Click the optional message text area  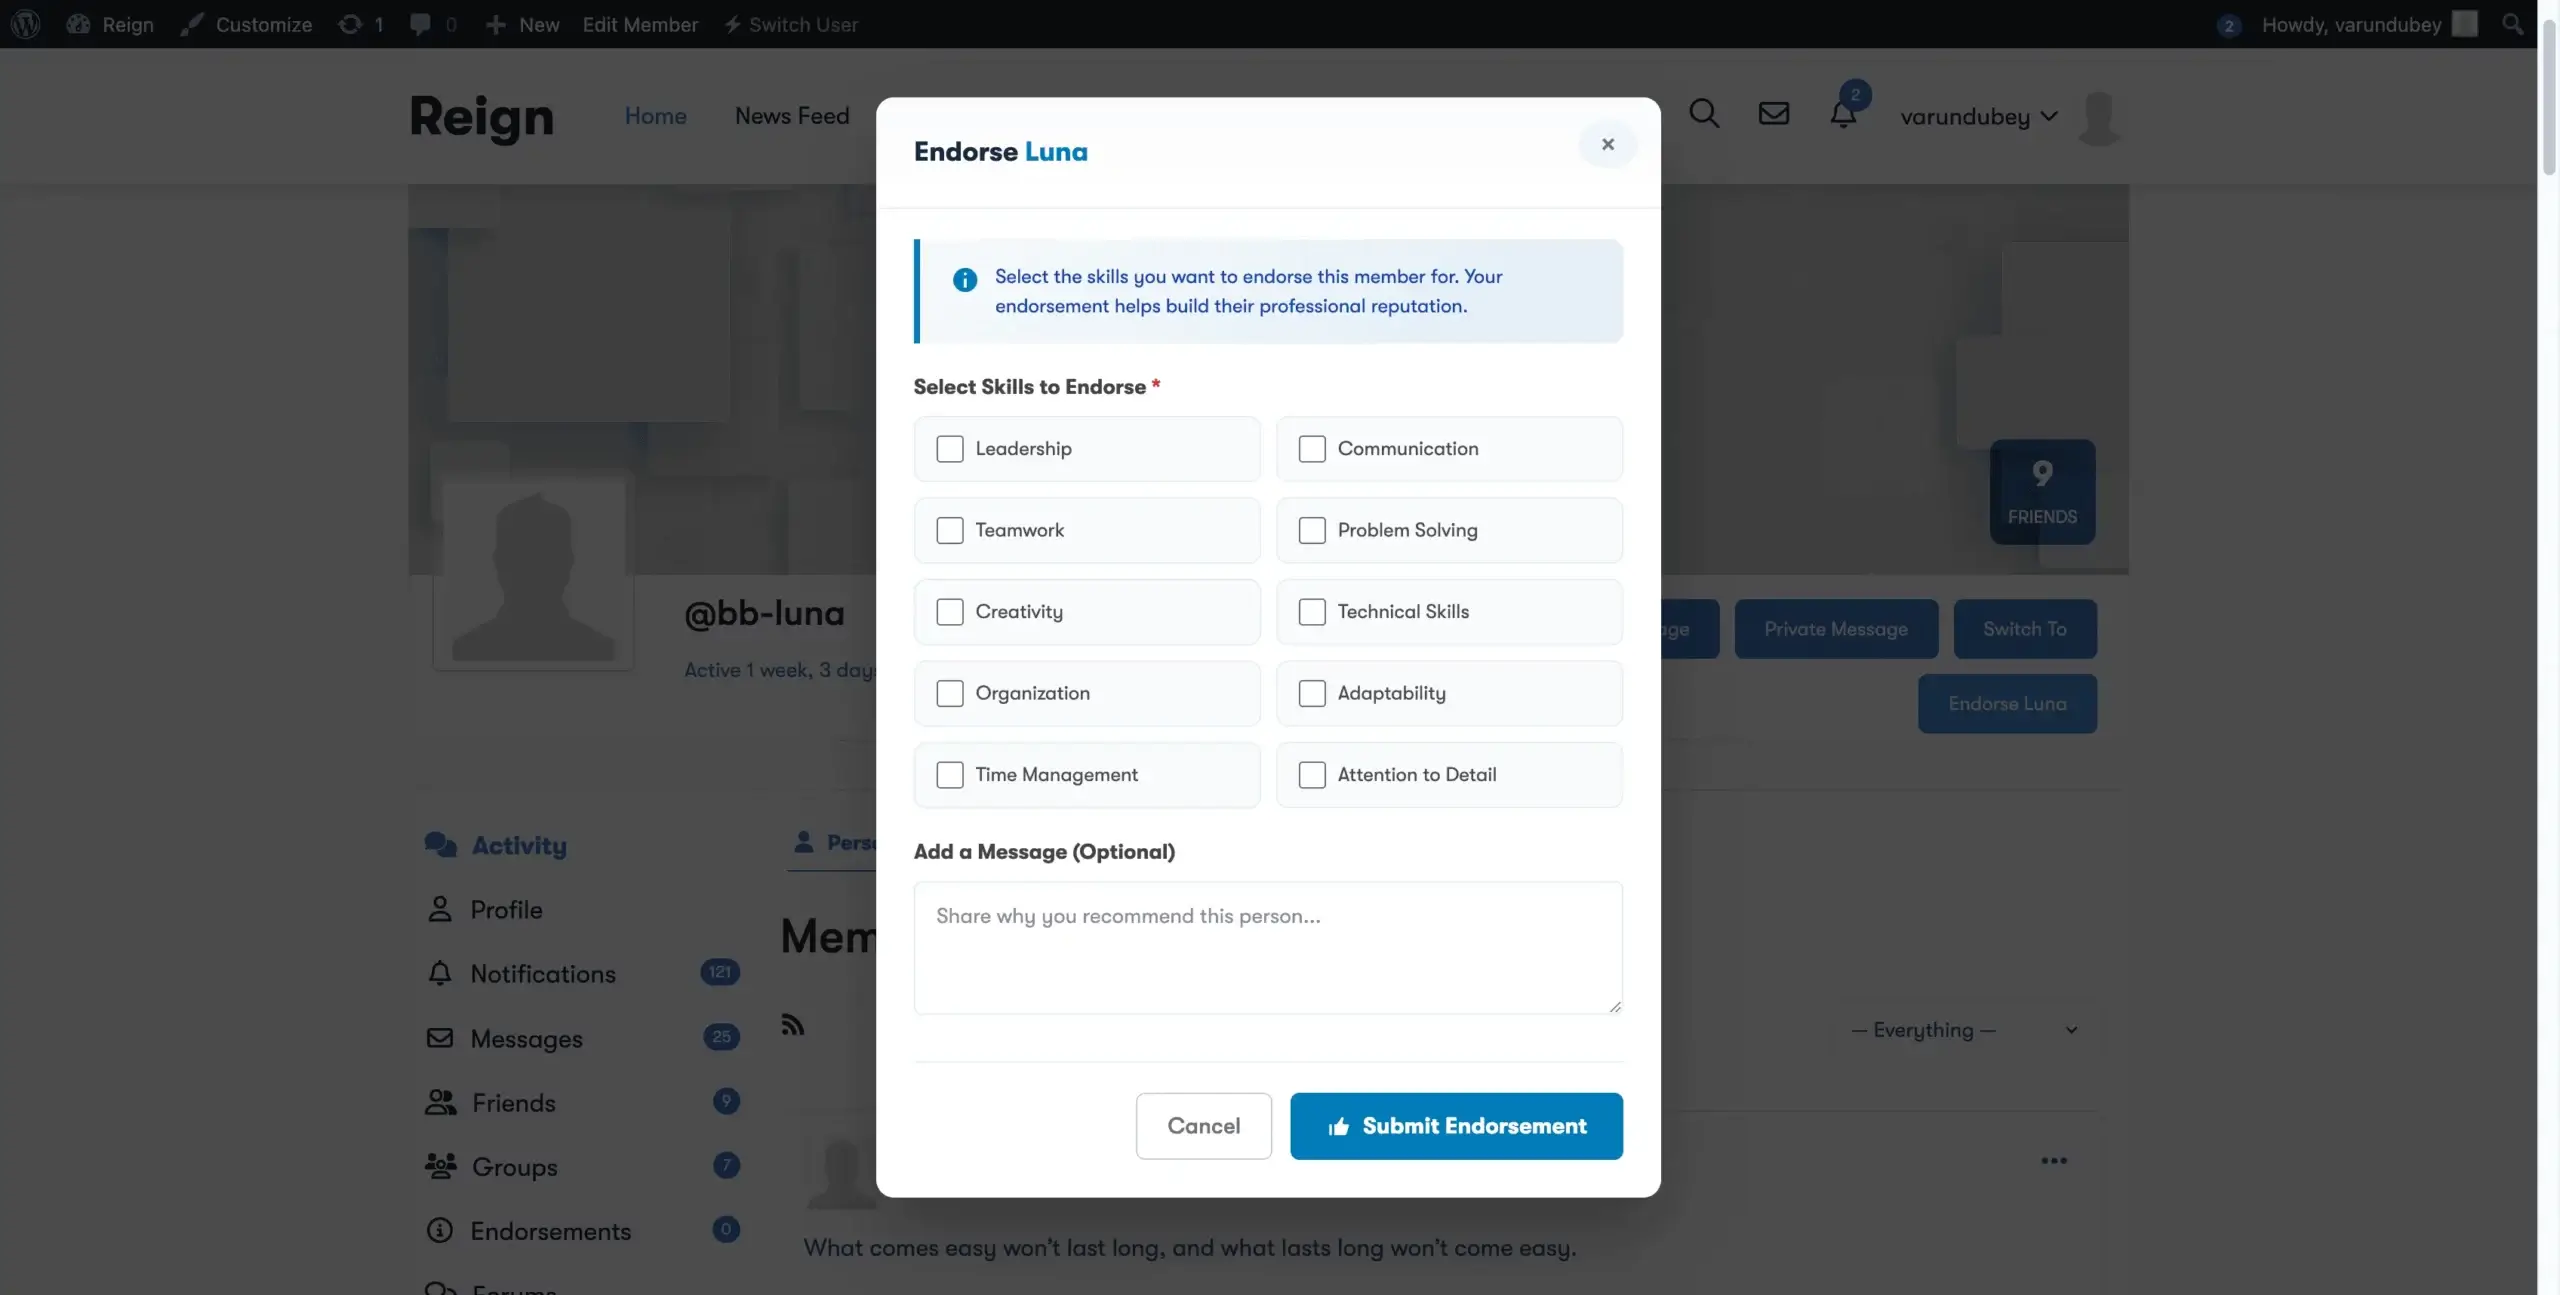pos(1268,947)
